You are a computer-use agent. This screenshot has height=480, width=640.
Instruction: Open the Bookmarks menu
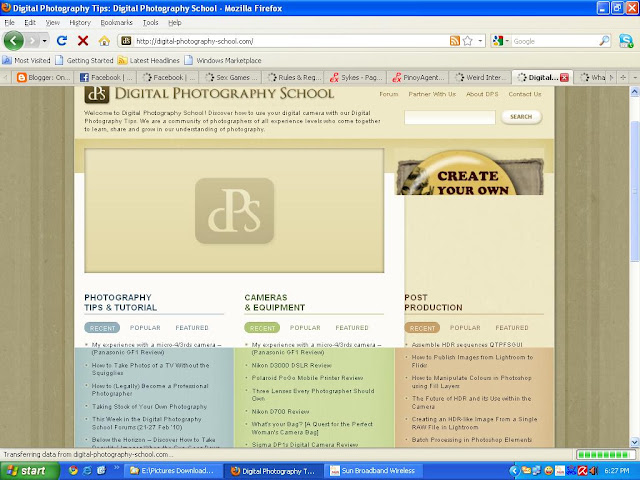click(117, 22)
